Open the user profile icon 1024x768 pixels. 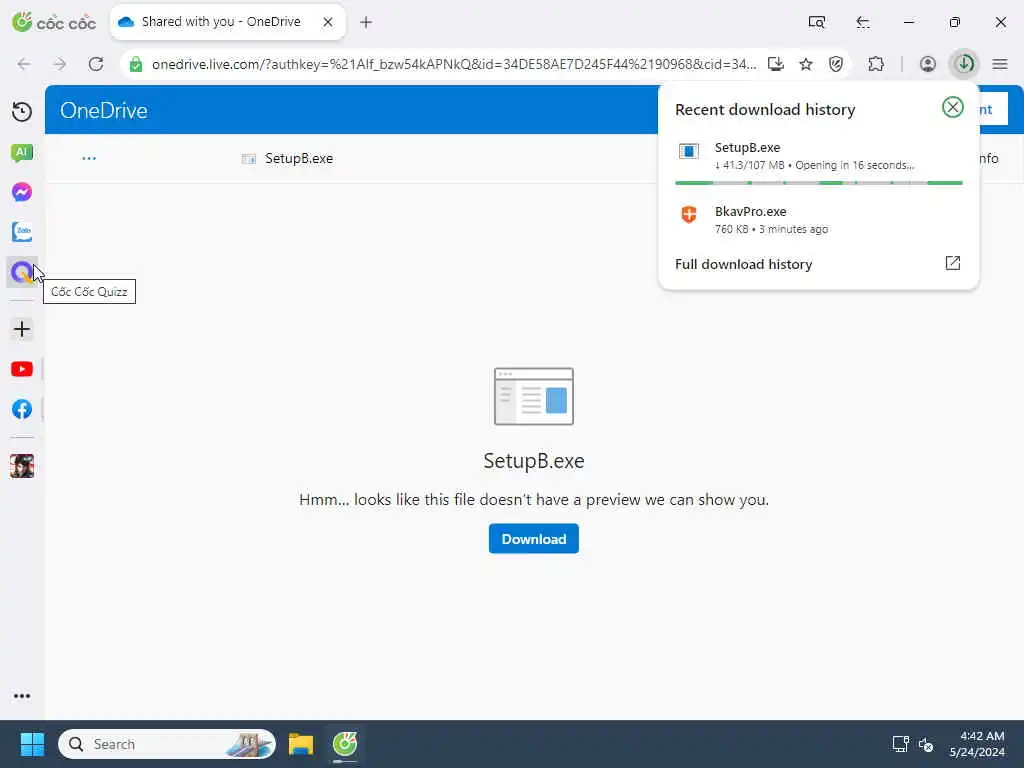tap(927, 64)
